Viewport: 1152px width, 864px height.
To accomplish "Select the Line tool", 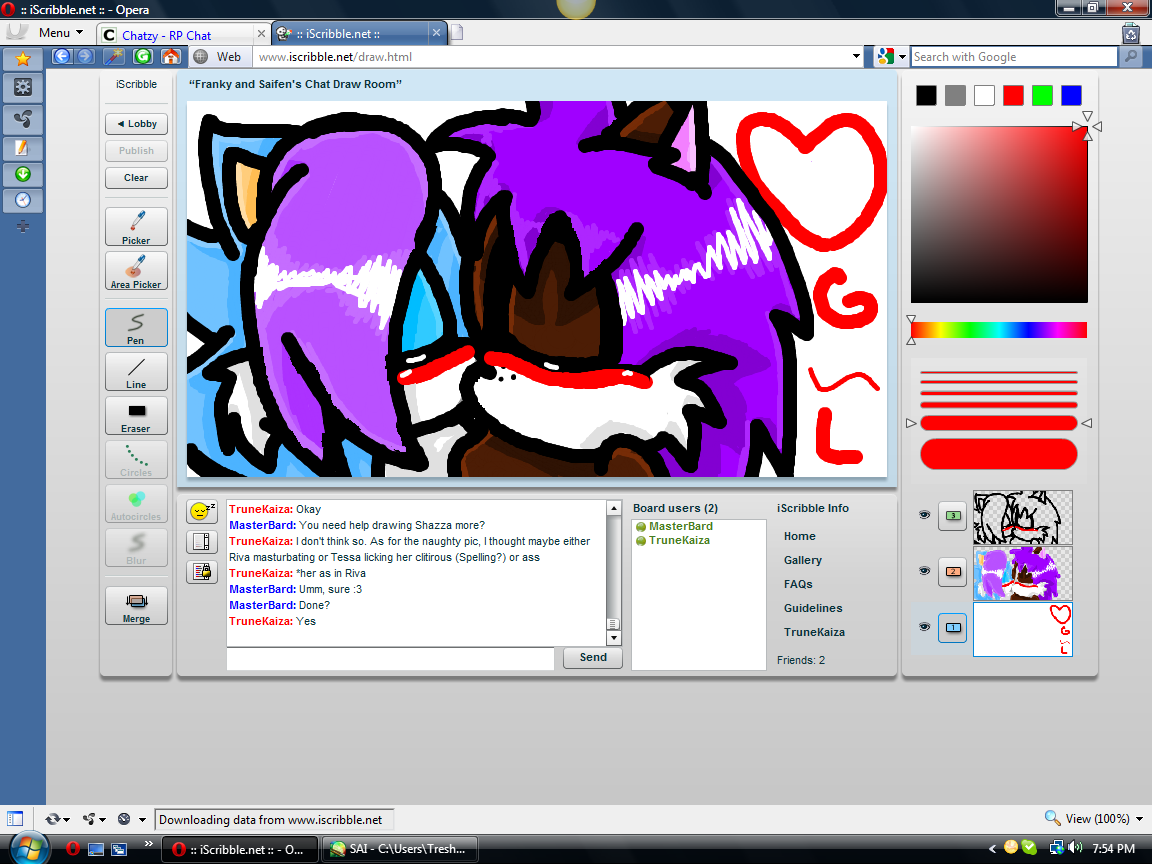I will point(136,371).
